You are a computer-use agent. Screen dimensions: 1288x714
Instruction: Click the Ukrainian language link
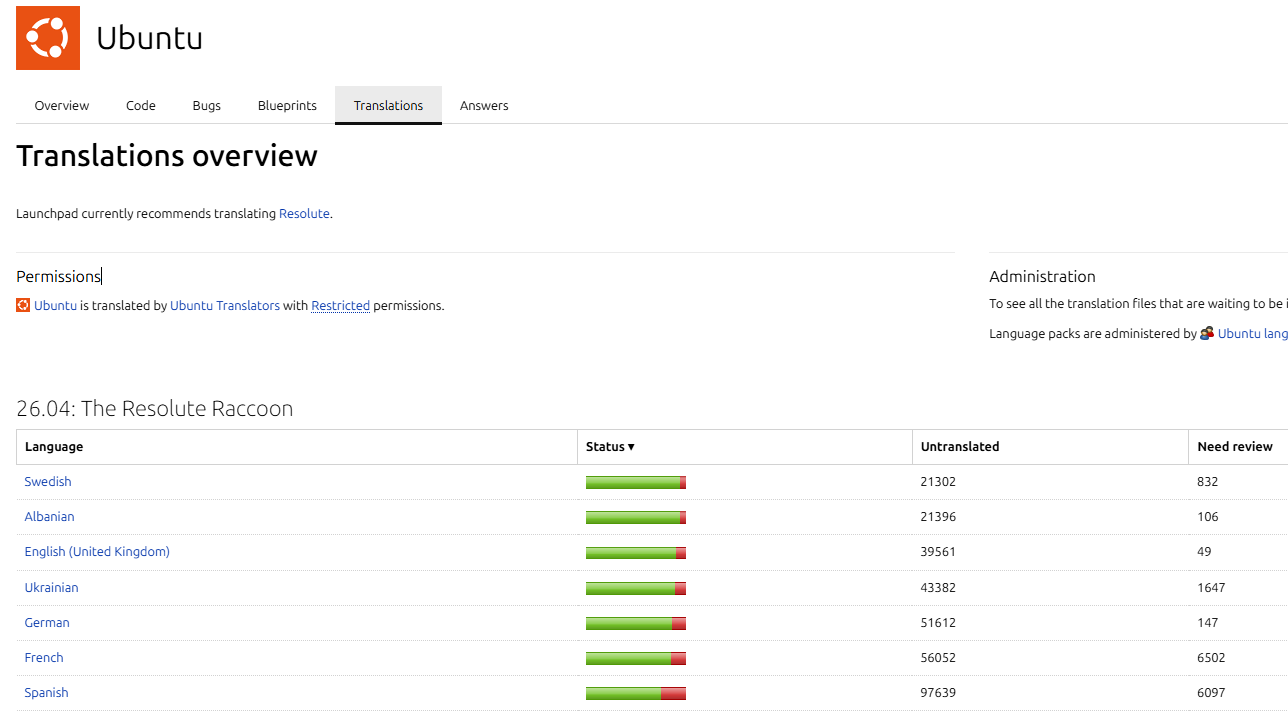51,587
